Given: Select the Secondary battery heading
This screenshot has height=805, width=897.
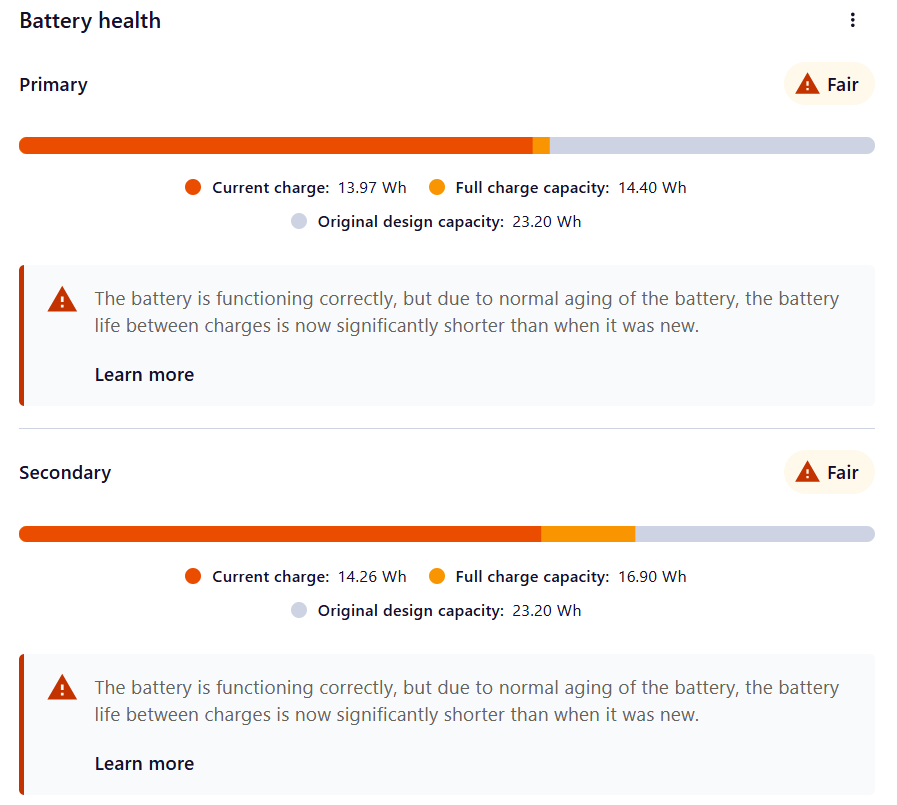Looking at the screenshot, I should click(x=65, y=473).
